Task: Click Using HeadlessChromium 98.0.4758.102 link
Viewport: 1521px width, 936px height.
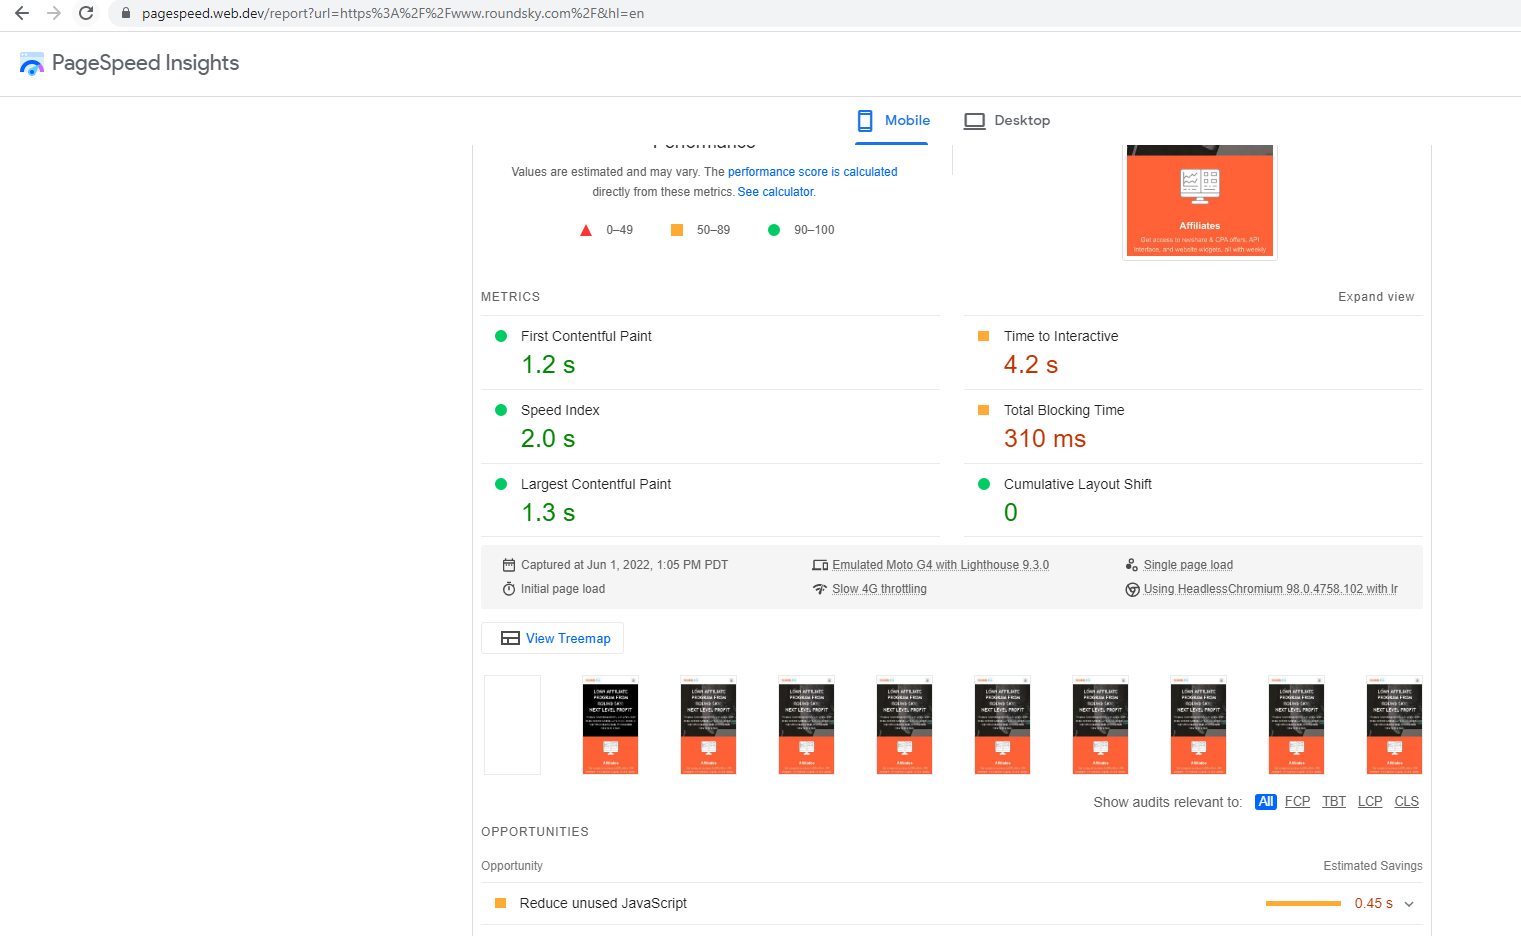Action: coord(1270,589)
